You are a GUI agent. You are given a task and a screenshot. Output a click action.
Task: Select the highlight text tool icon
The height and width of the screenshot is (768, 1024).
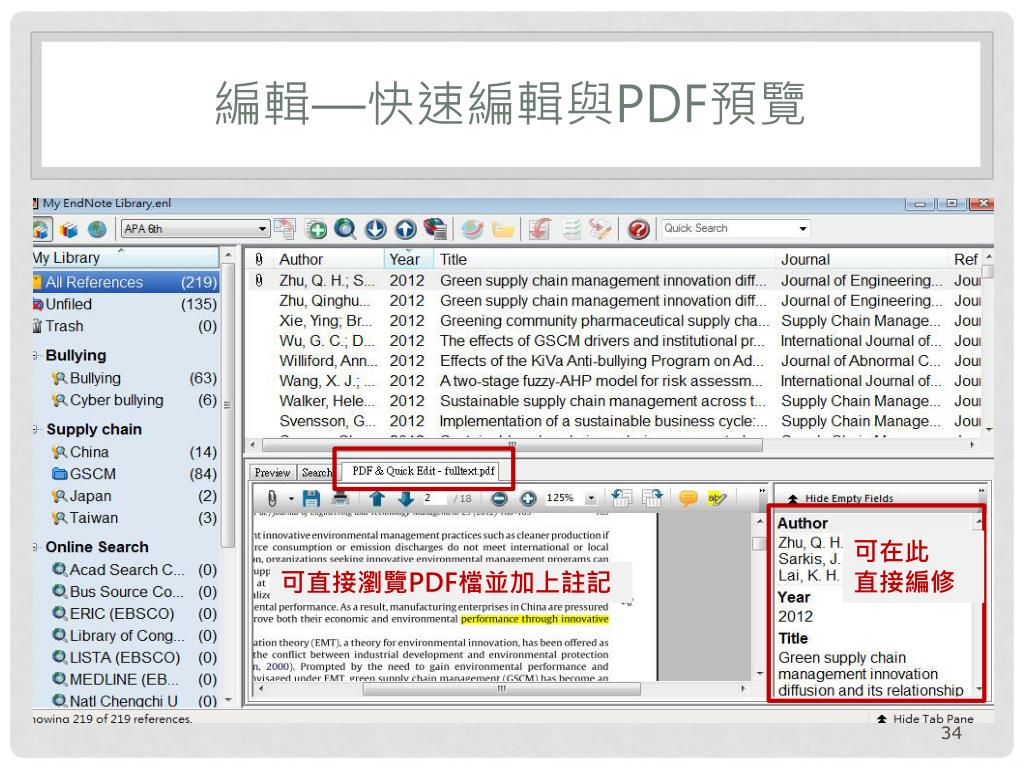(717, 498)
